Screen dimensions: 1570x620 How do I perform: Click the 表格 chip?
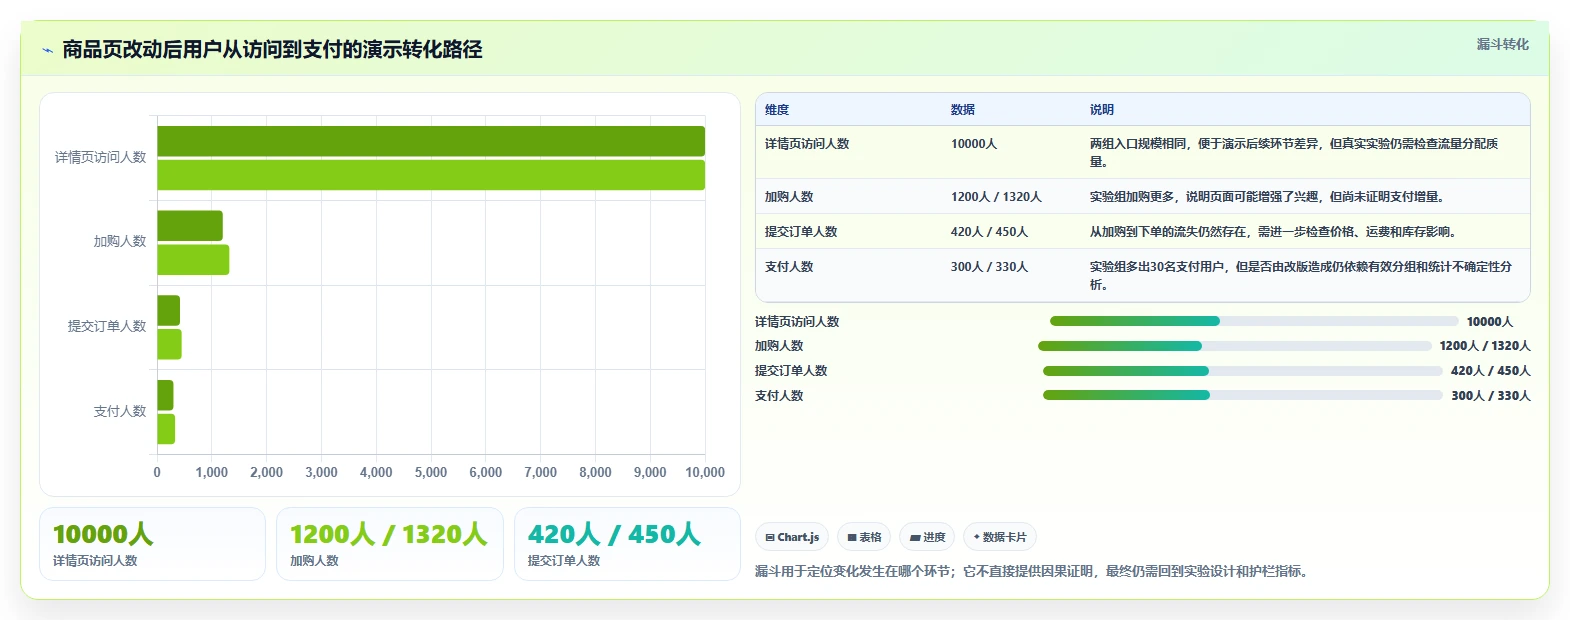(x=864, y=537)
